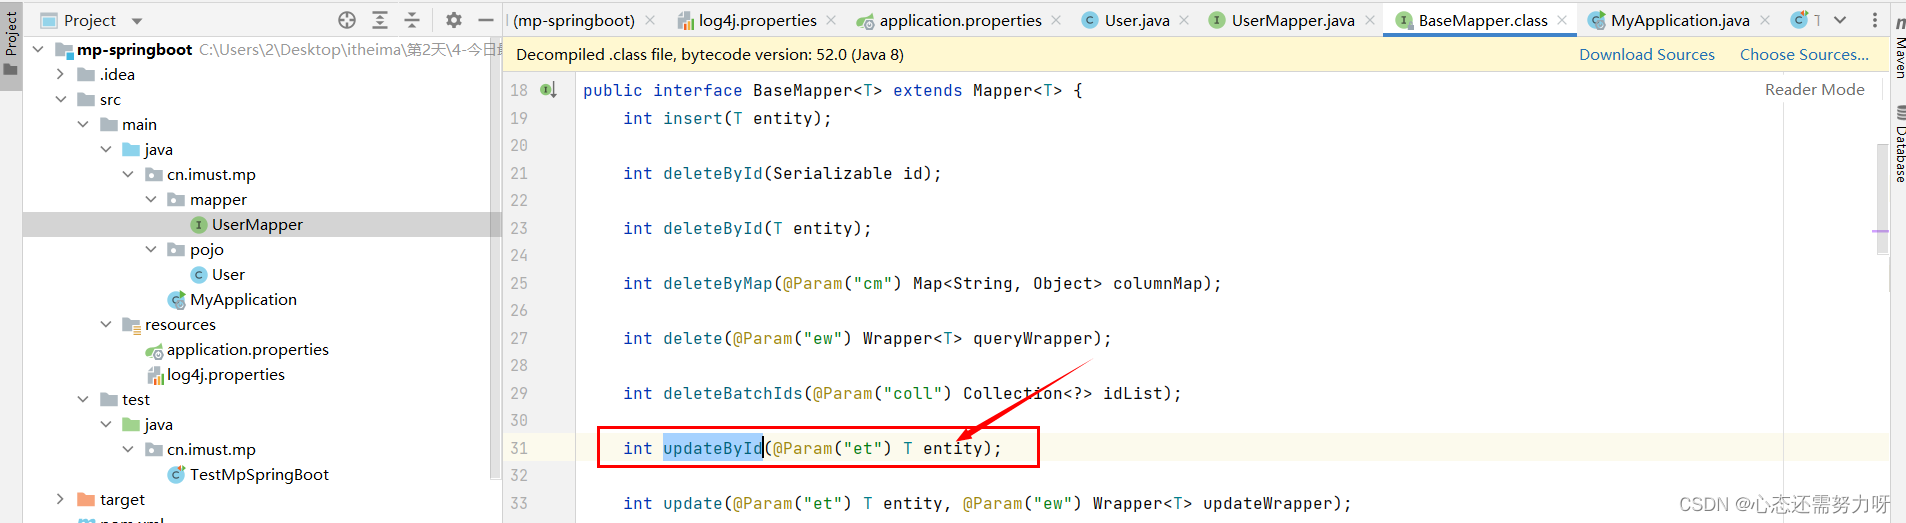Collapse the mp-springboot root node
The height and width of the screenshot is (523, 1906).
click(x=38, y=49)
